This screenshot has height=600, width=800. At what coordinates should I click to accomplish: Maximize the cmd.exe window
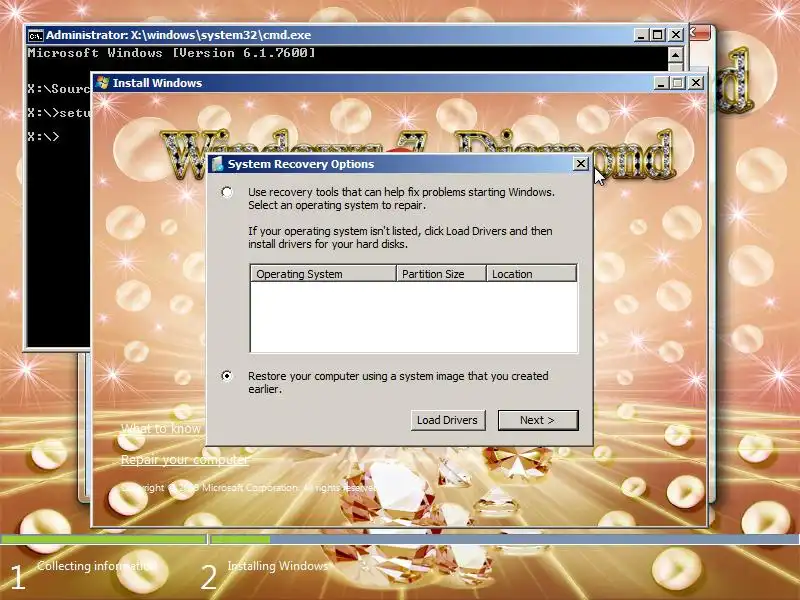click(x=658, y=35)
